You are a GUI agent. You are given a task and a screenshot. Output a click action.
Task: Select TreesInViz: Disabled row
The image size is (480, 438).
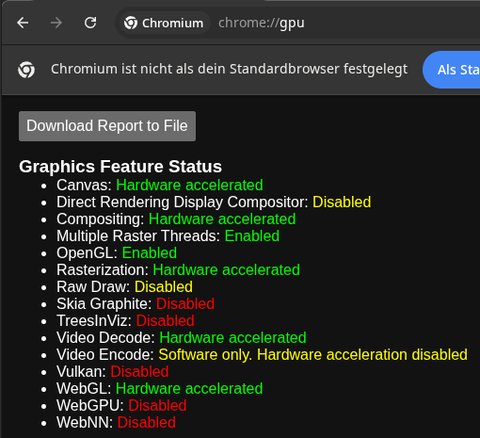click(125, 321)
